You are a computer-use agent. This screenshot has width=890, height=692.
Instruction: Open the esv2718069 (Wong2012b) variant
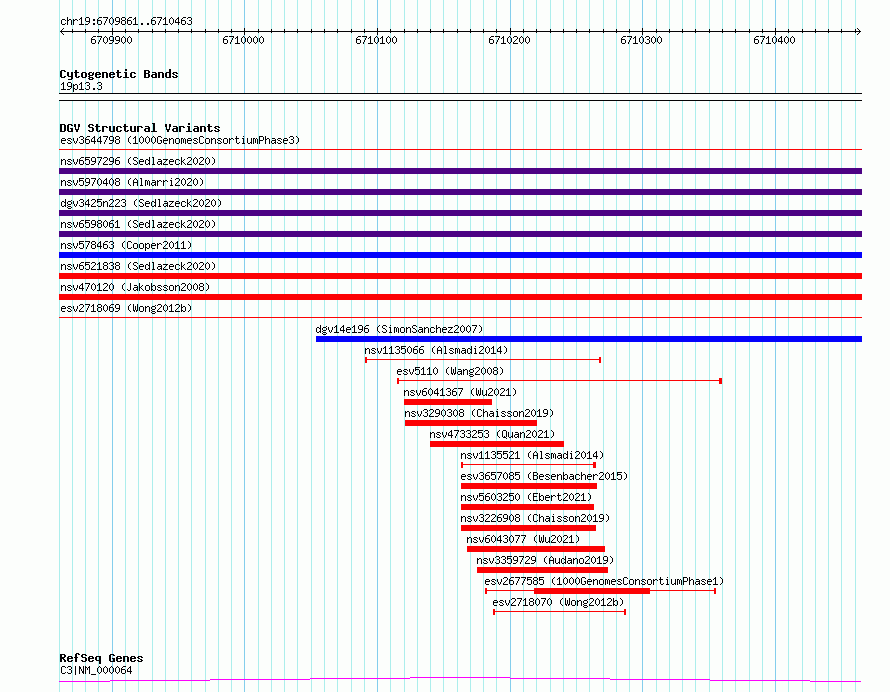[126, 308]
